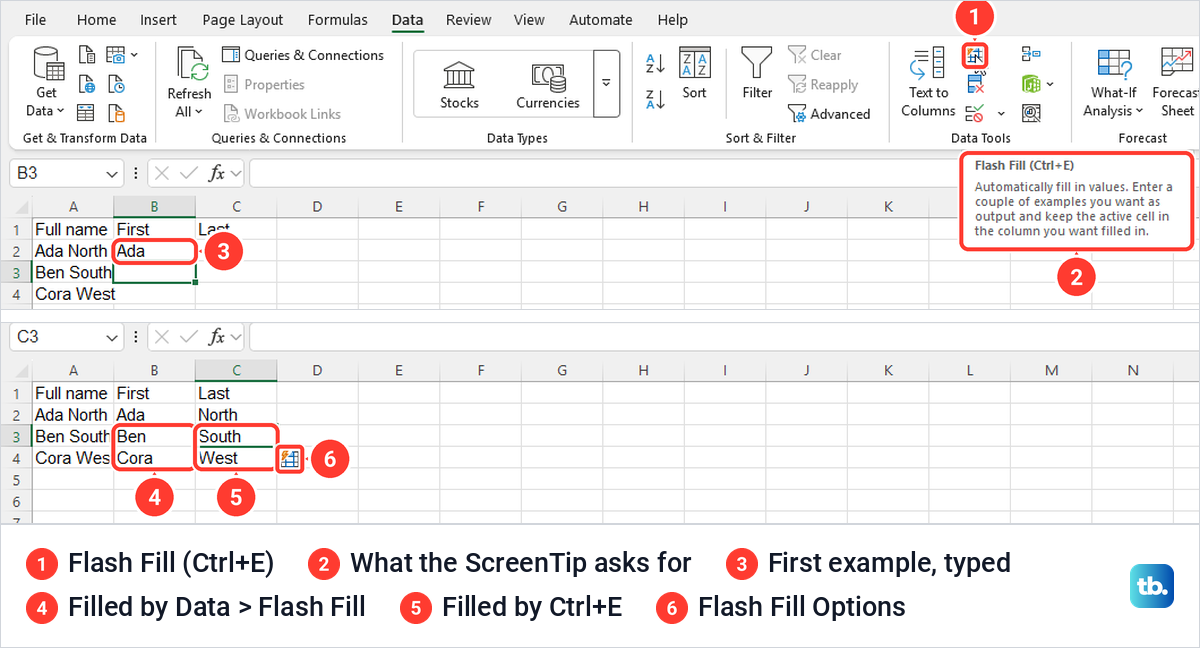
Task: Select cell containing West
Action: point(236,458)
